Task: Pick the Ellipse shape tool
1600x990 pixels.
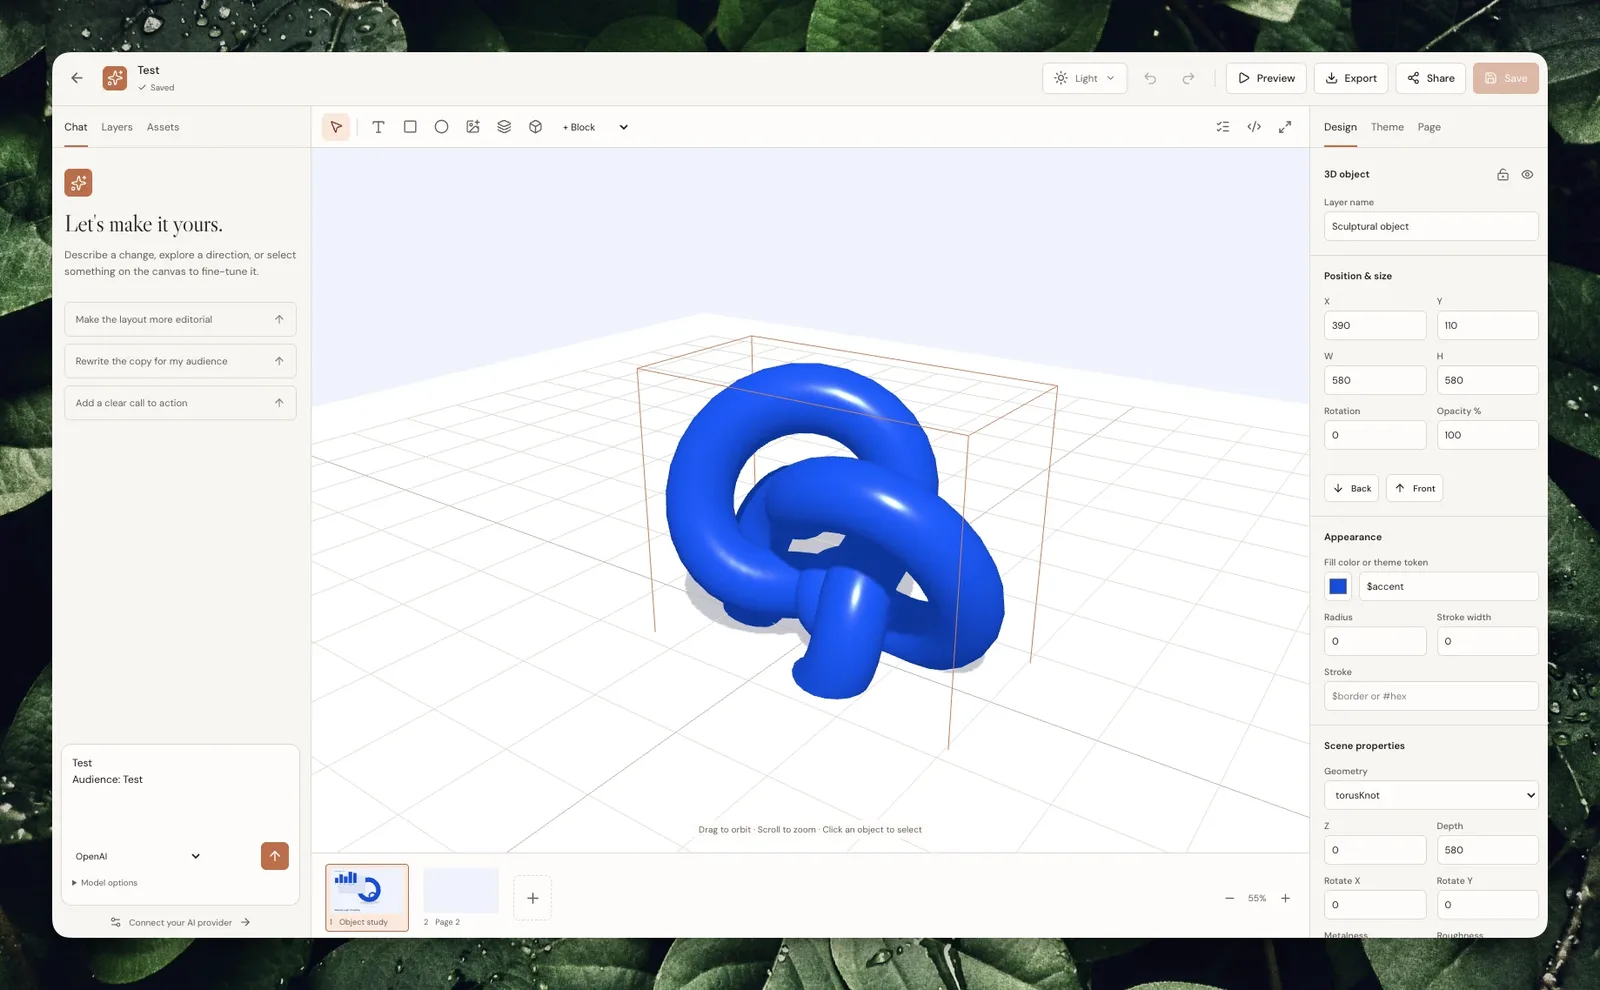Action: [441, 127]
